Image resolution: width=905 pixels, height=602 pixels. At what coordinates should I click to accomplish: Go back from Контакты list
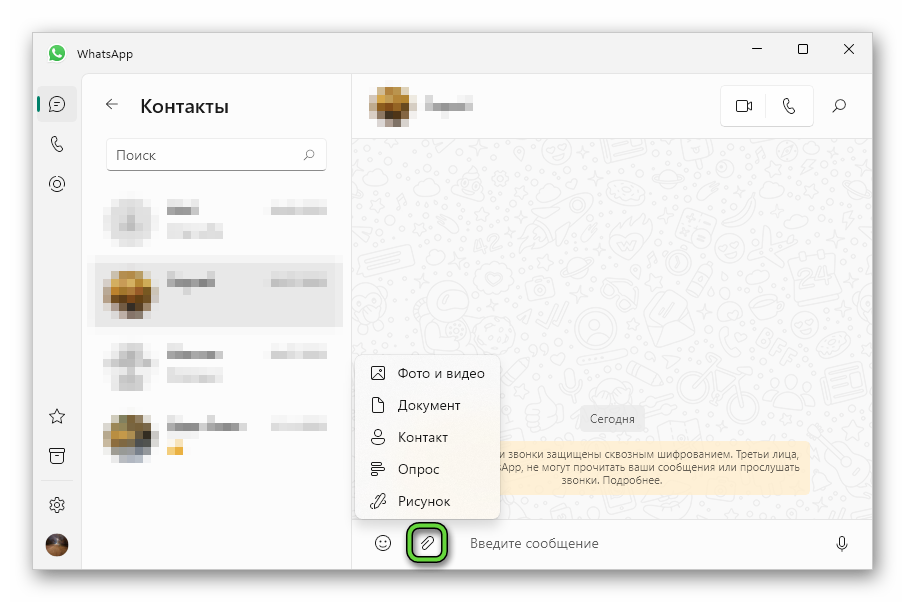point(112,104)
